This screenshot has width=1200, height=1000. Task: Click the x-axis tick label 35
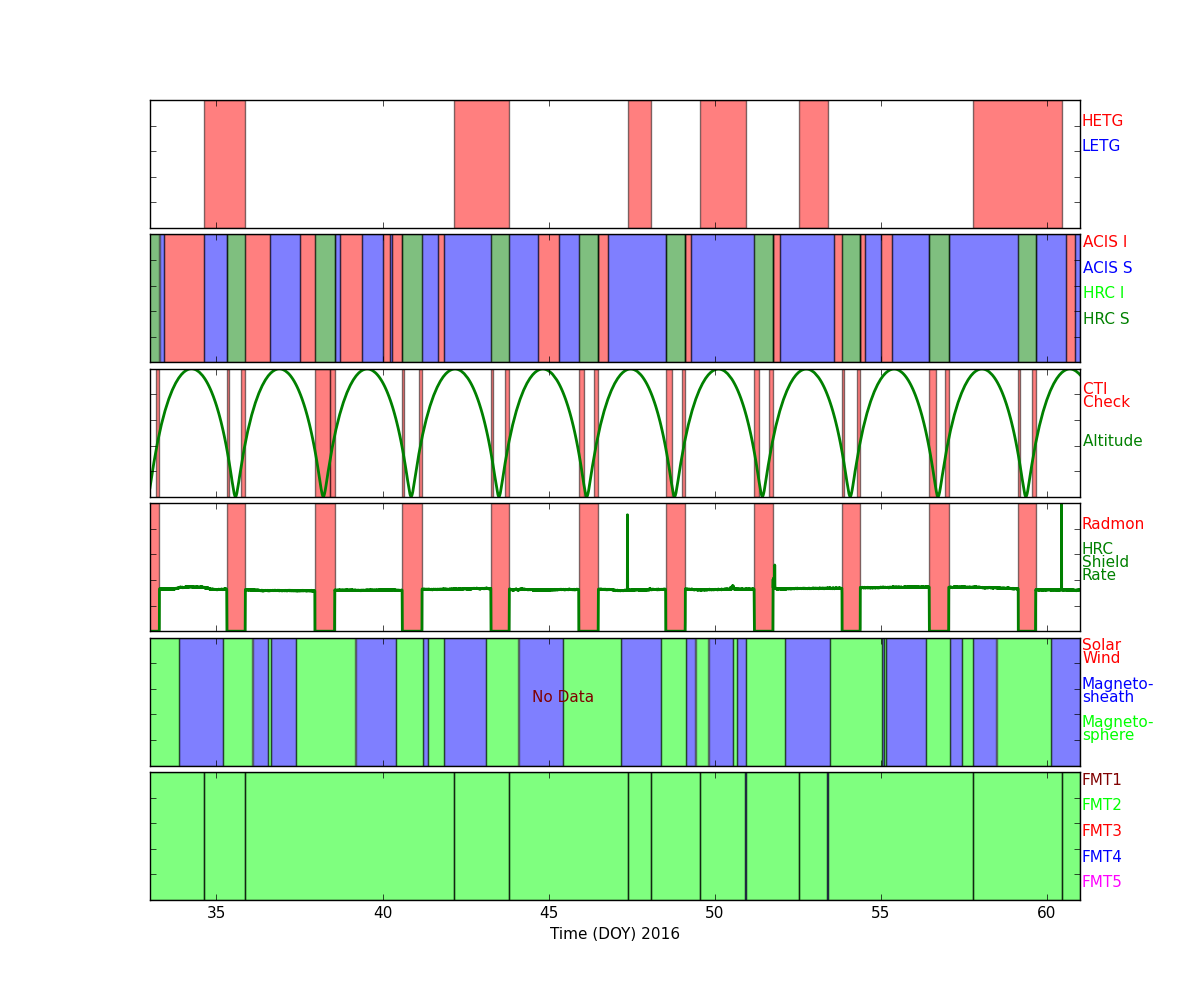(216, 913)
